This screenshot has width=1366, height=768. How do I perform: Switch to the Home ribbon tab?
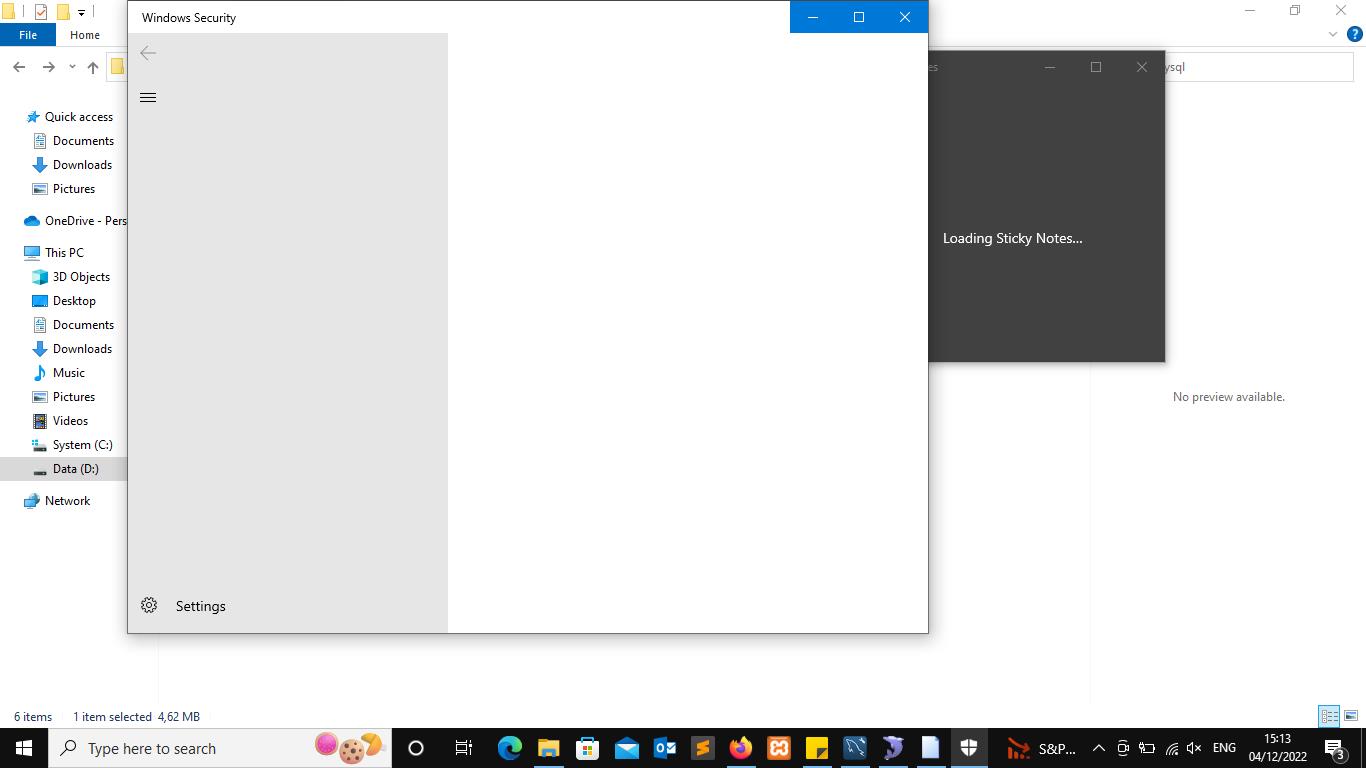click(x=85, y=35)
